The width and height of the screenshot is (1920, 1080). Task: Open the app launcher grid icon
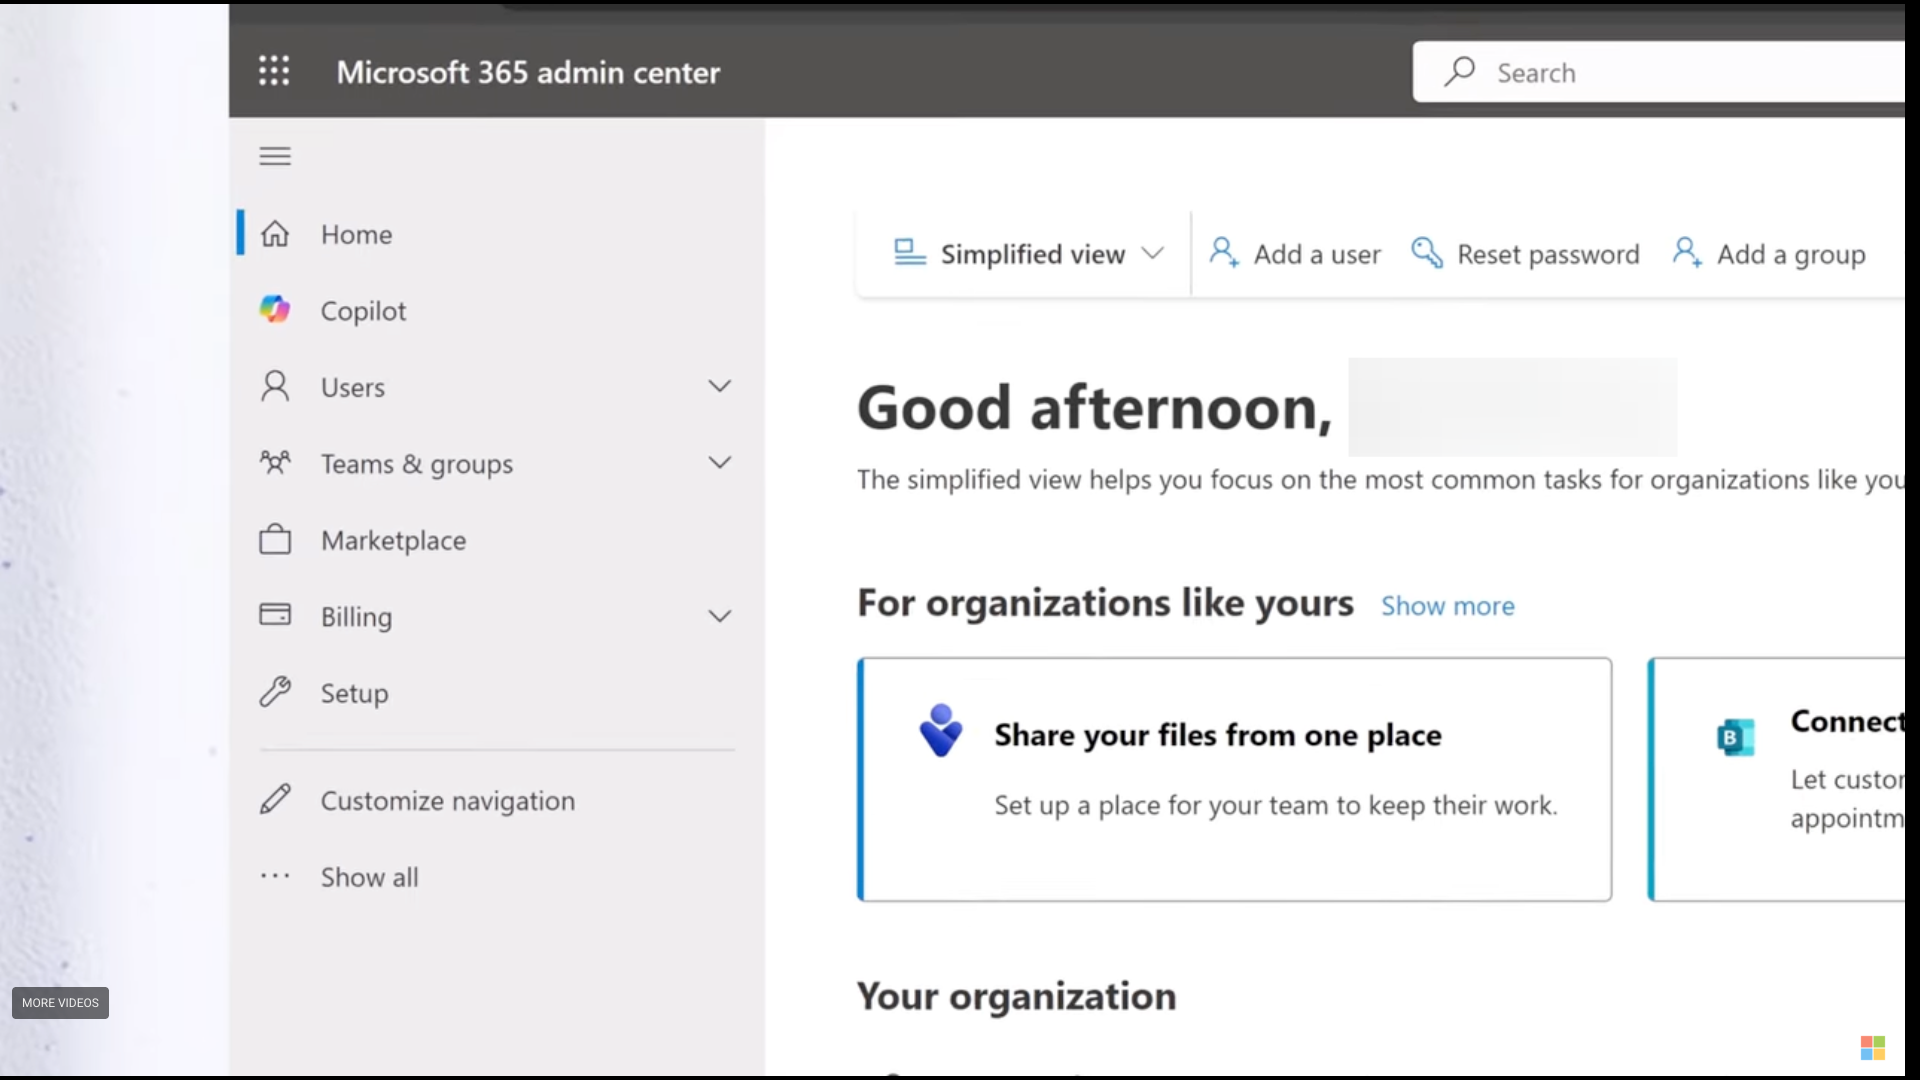coord(274,71)
